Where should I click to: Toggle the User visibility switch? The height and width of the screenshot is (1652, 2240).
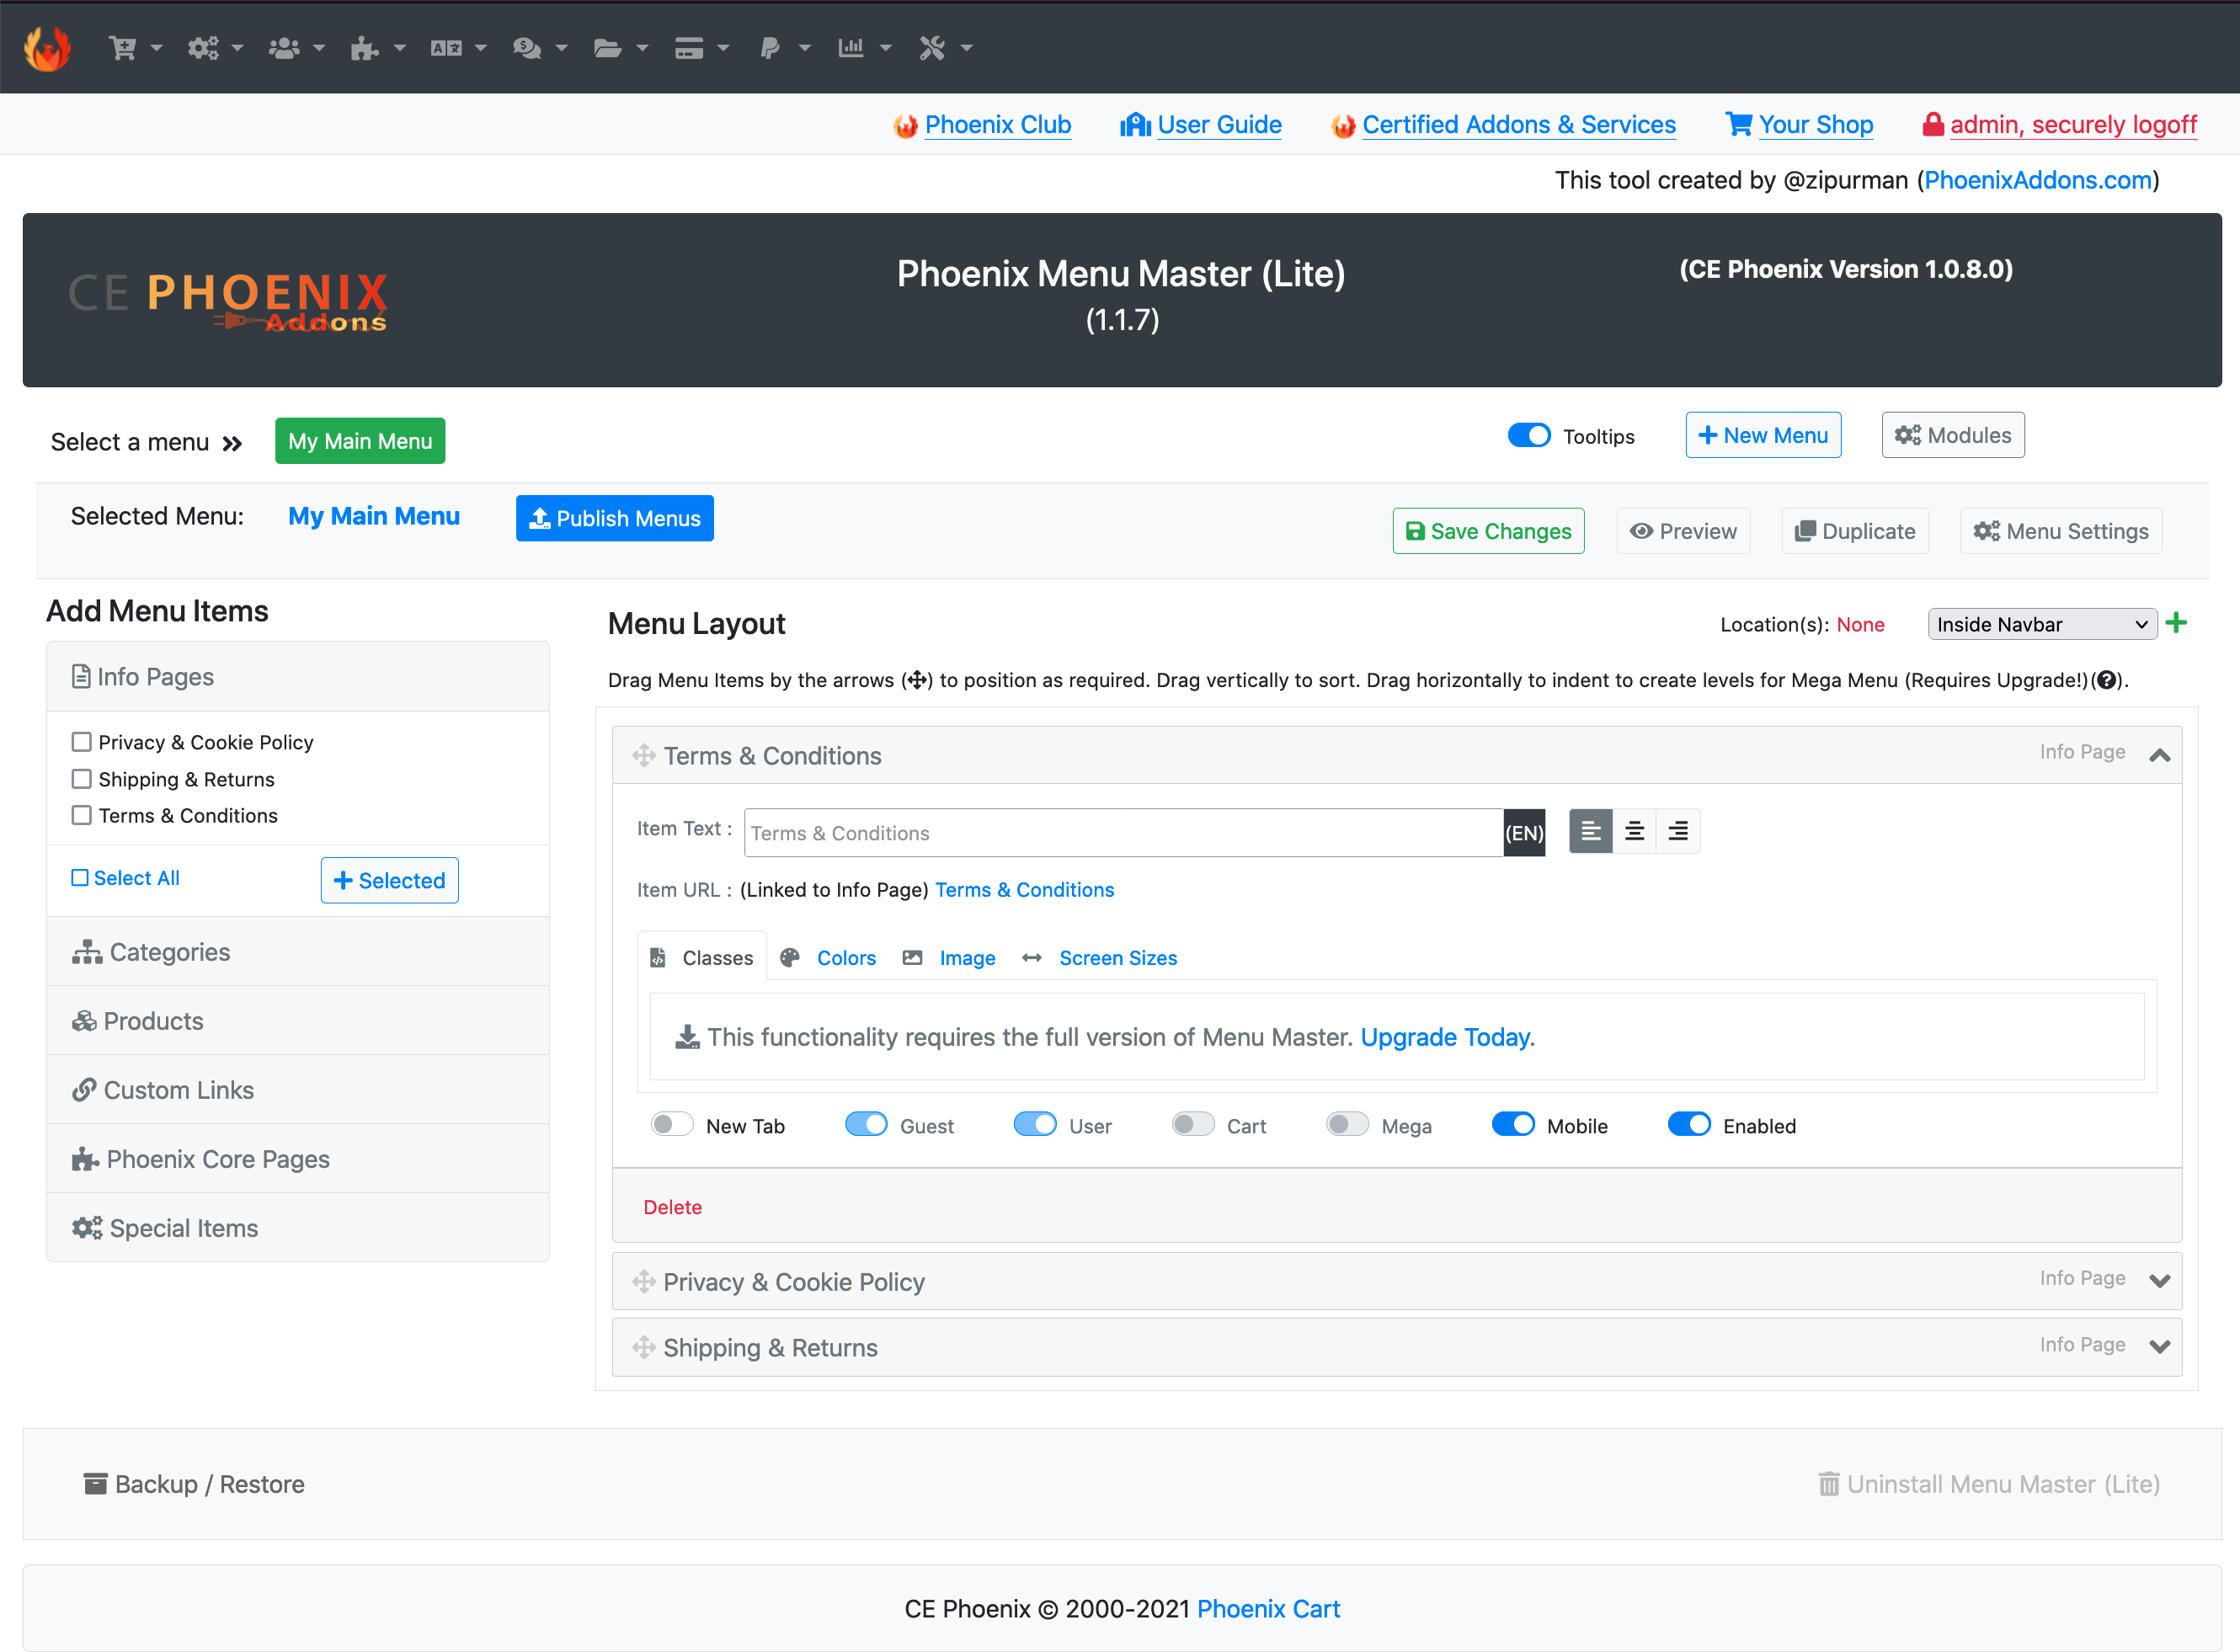[x=1035, y=1124]
